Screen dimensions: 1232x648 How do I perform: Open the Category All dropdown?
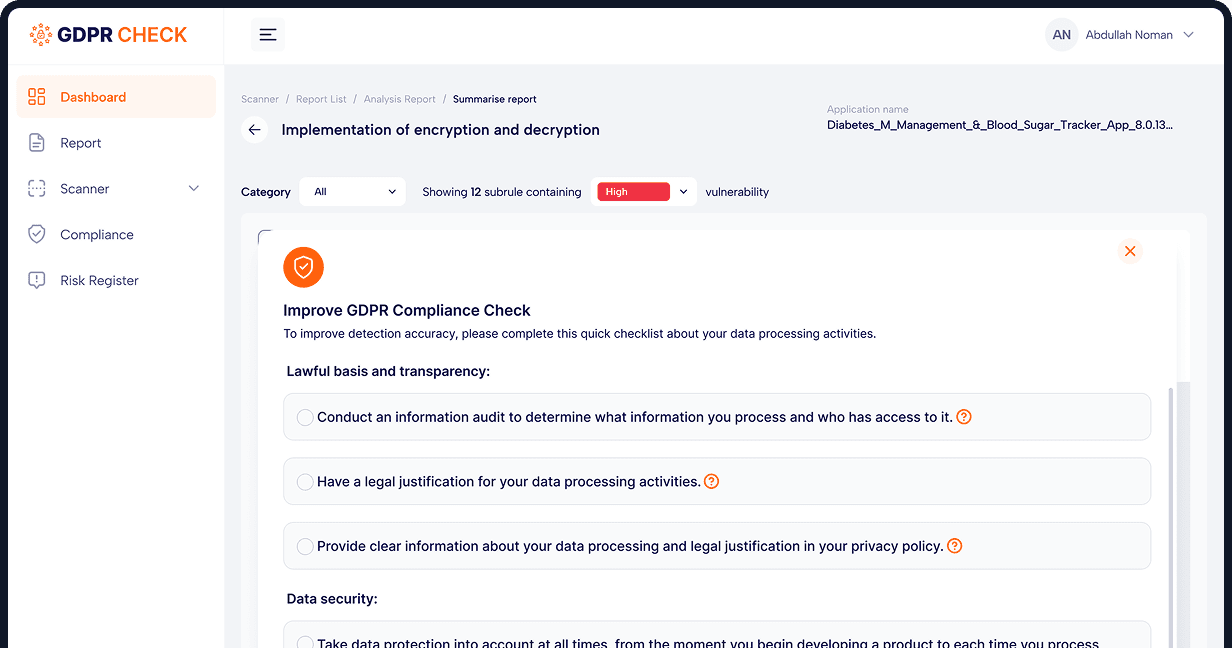coord(352,191)
